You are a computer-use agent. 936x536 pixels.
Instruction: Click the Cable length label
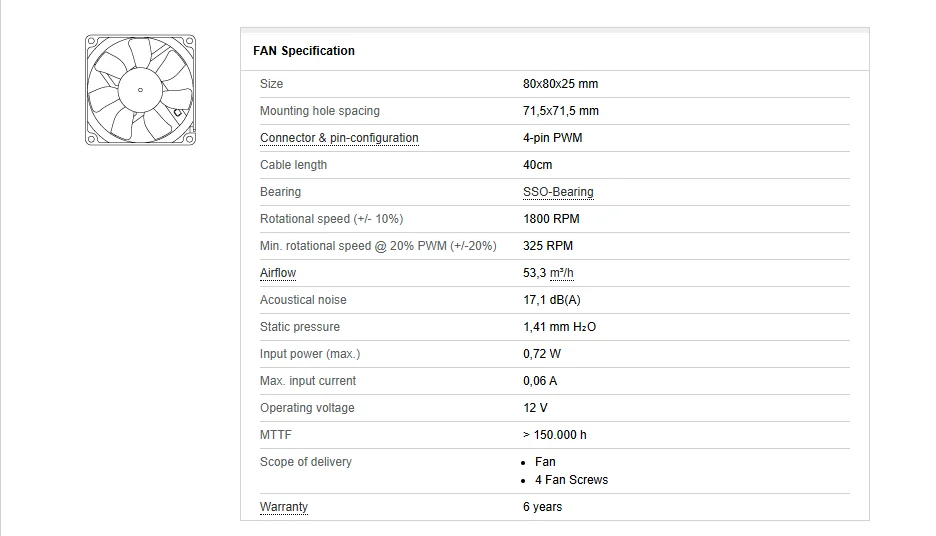pyautogui.click(x=293, y=165)
